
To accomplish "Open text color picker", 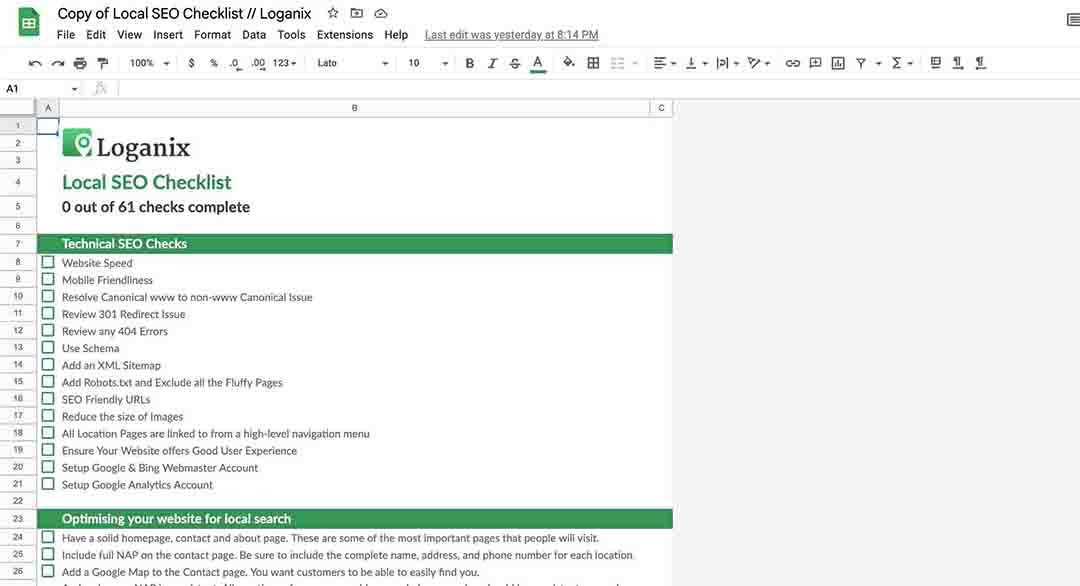I will (538, 63).
